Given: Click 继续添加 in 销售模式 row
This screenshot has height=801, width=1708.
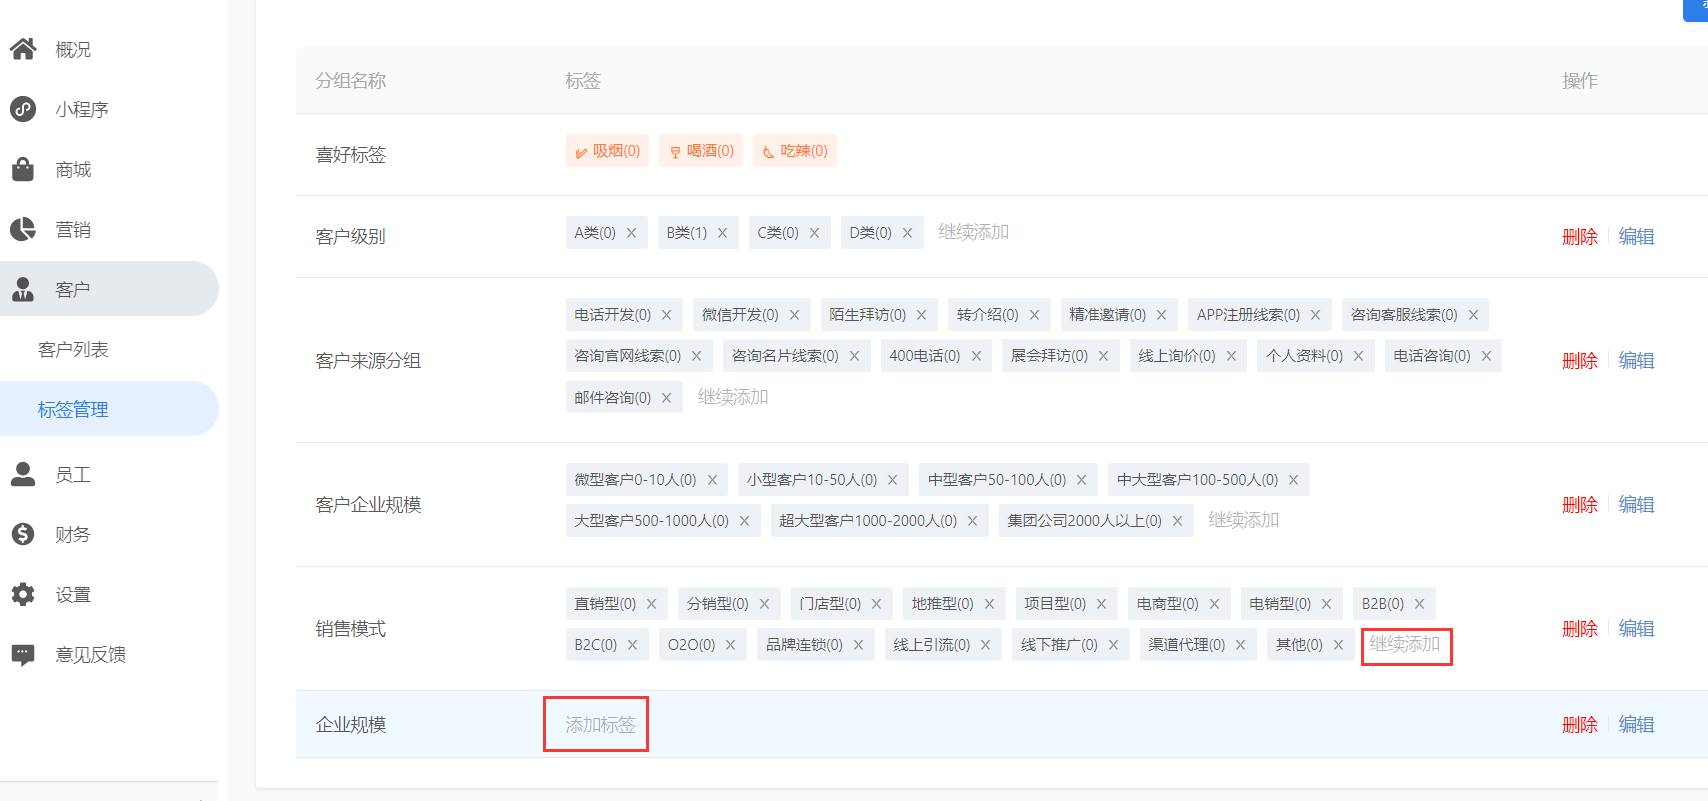Looking at the screenshot, I should pos(1405,644).
